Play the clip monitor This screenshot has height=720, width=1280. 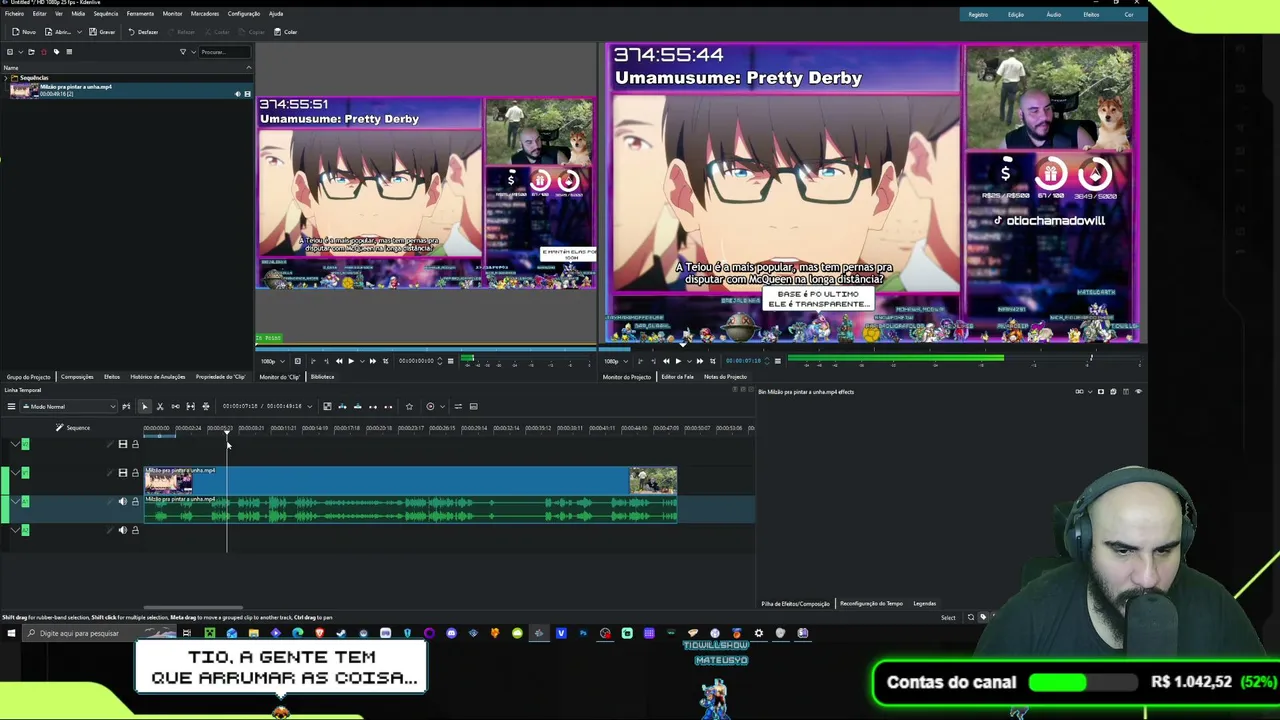pyautogui.click(x=350, y=361)
